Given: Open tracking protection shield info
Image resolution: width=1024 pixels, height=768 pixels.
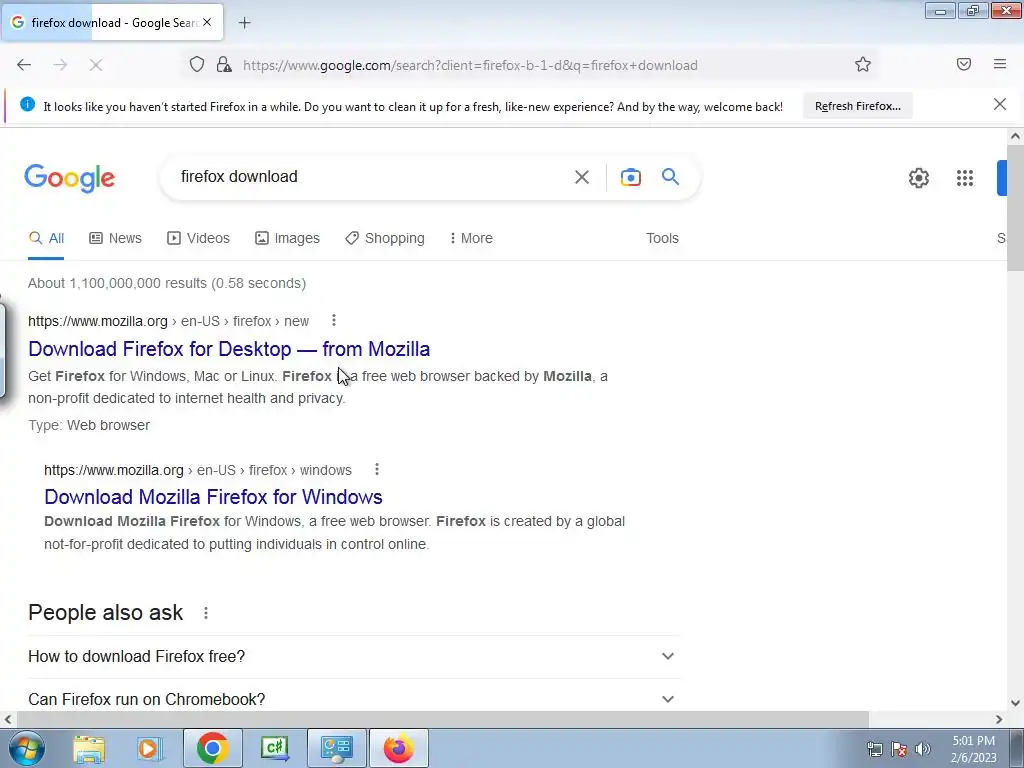Looking at the screenshot, I should 197,65.
